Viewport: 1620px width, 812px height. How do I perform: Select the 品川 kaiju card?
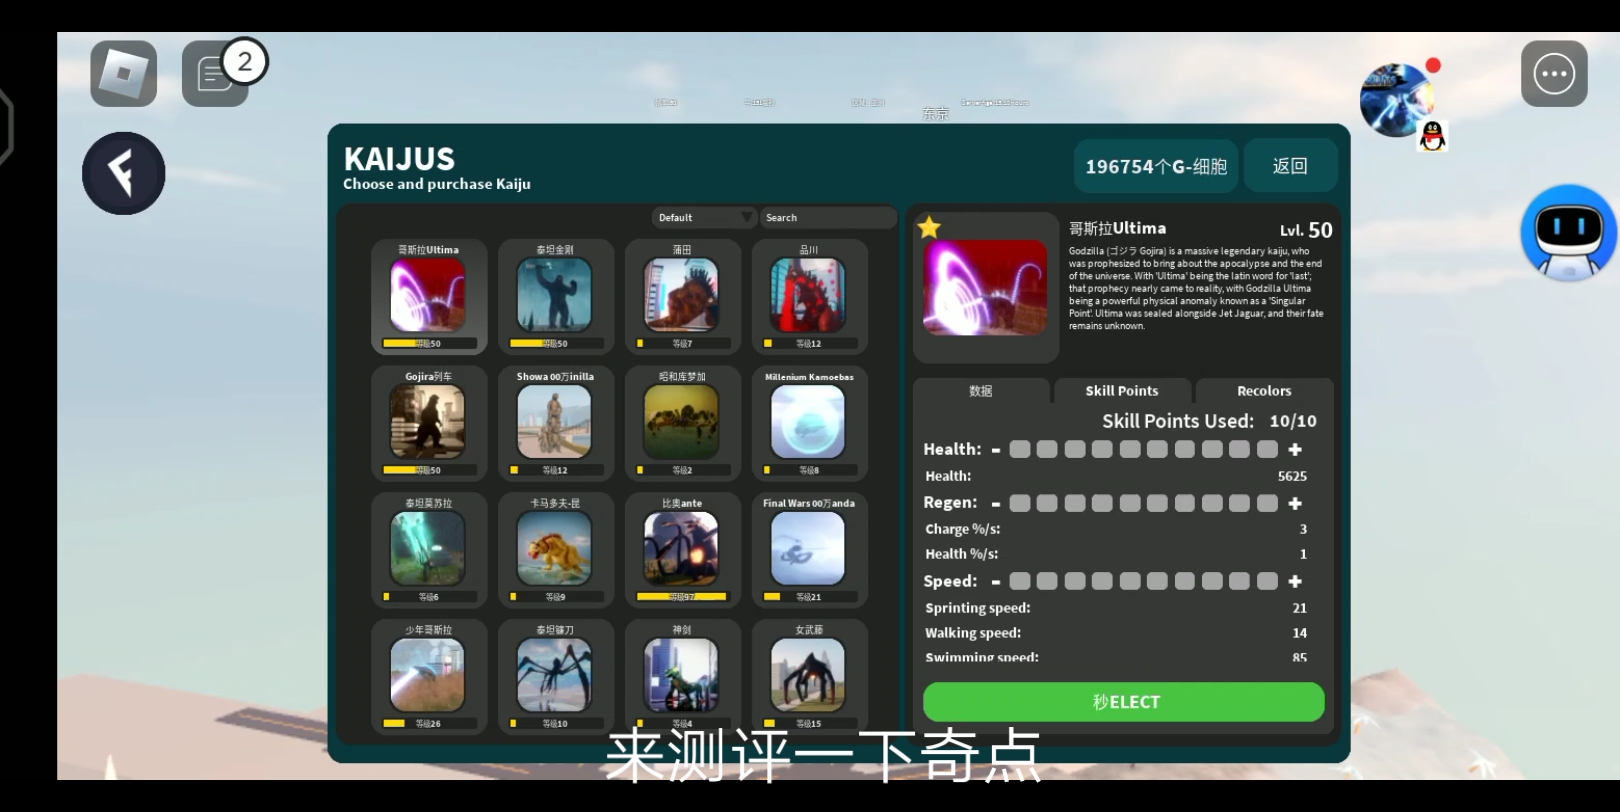coord(809,296)
